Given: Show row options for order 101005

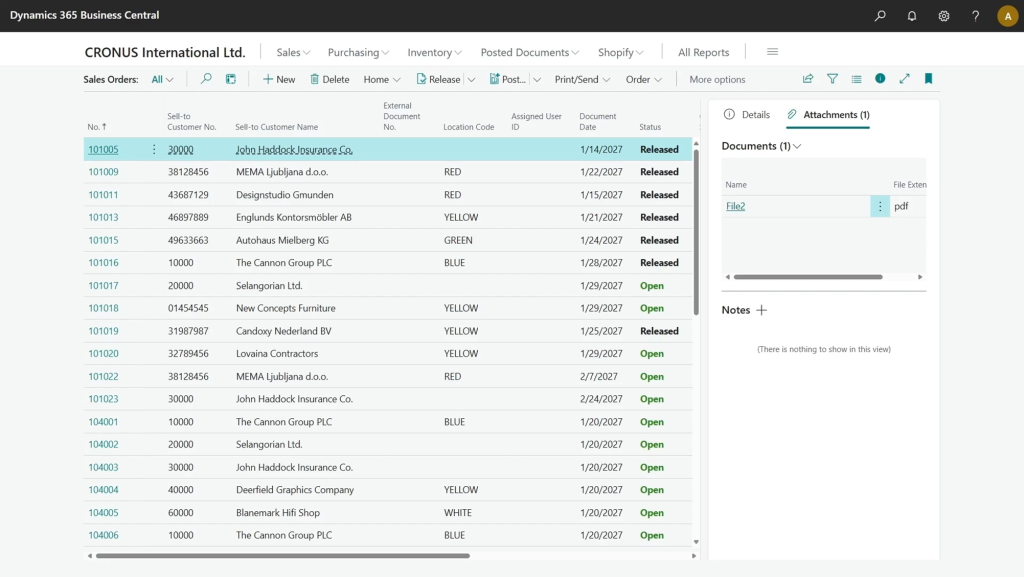Looking at the screenshot, I should (154, 149).
